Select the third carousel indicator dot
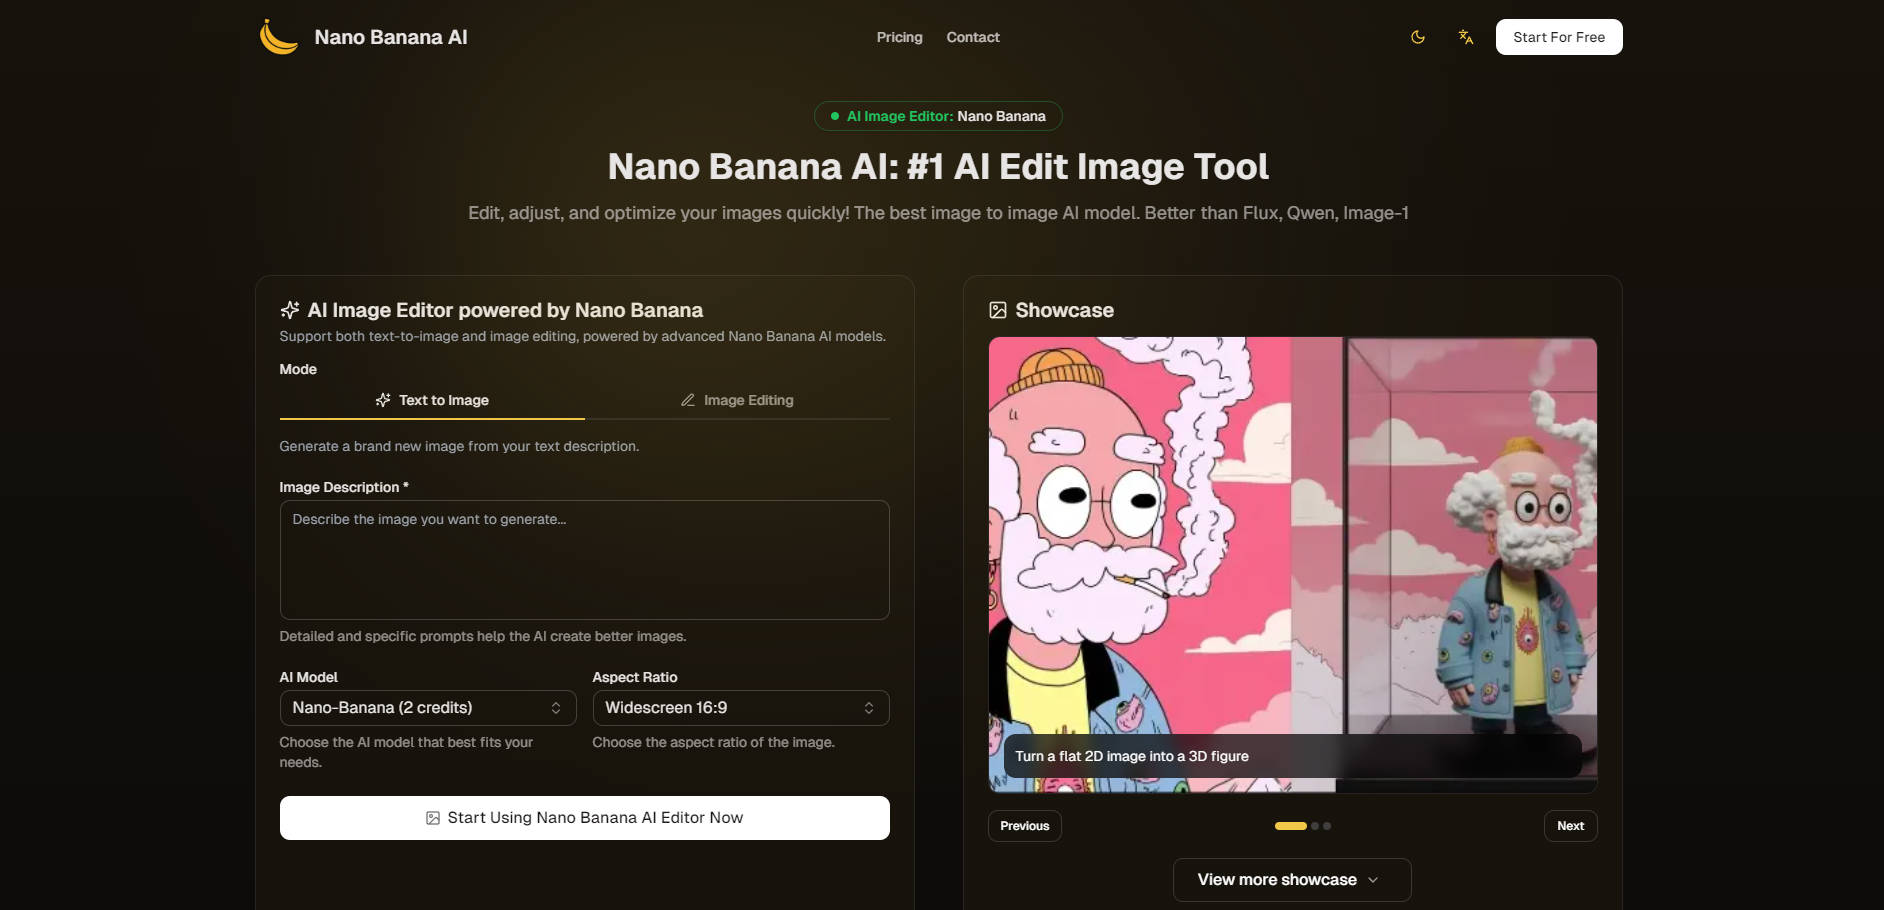The height and width of the screenshot is (910, 1884). [x=1327, y=826]
